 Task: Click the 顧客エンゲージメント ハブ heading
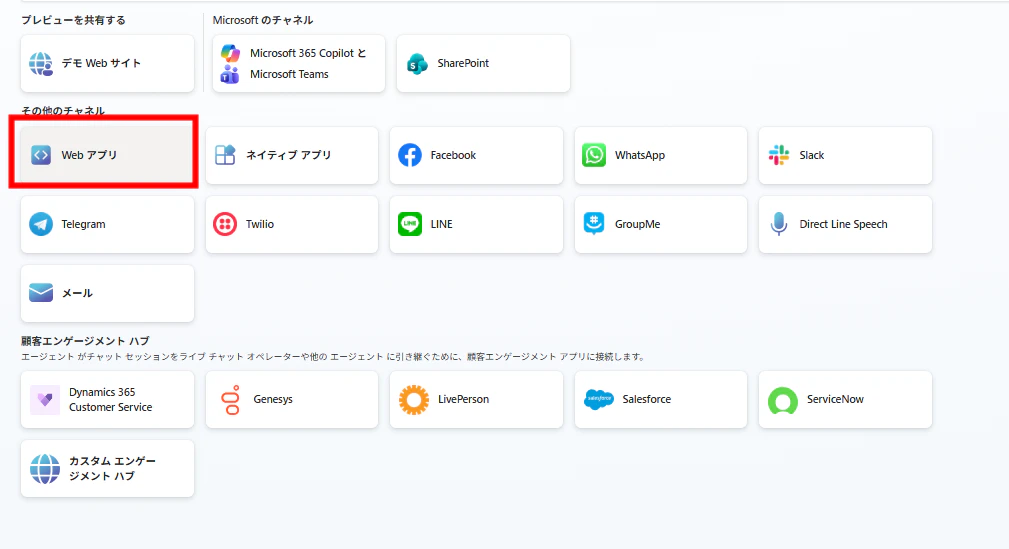pos(85,340)
